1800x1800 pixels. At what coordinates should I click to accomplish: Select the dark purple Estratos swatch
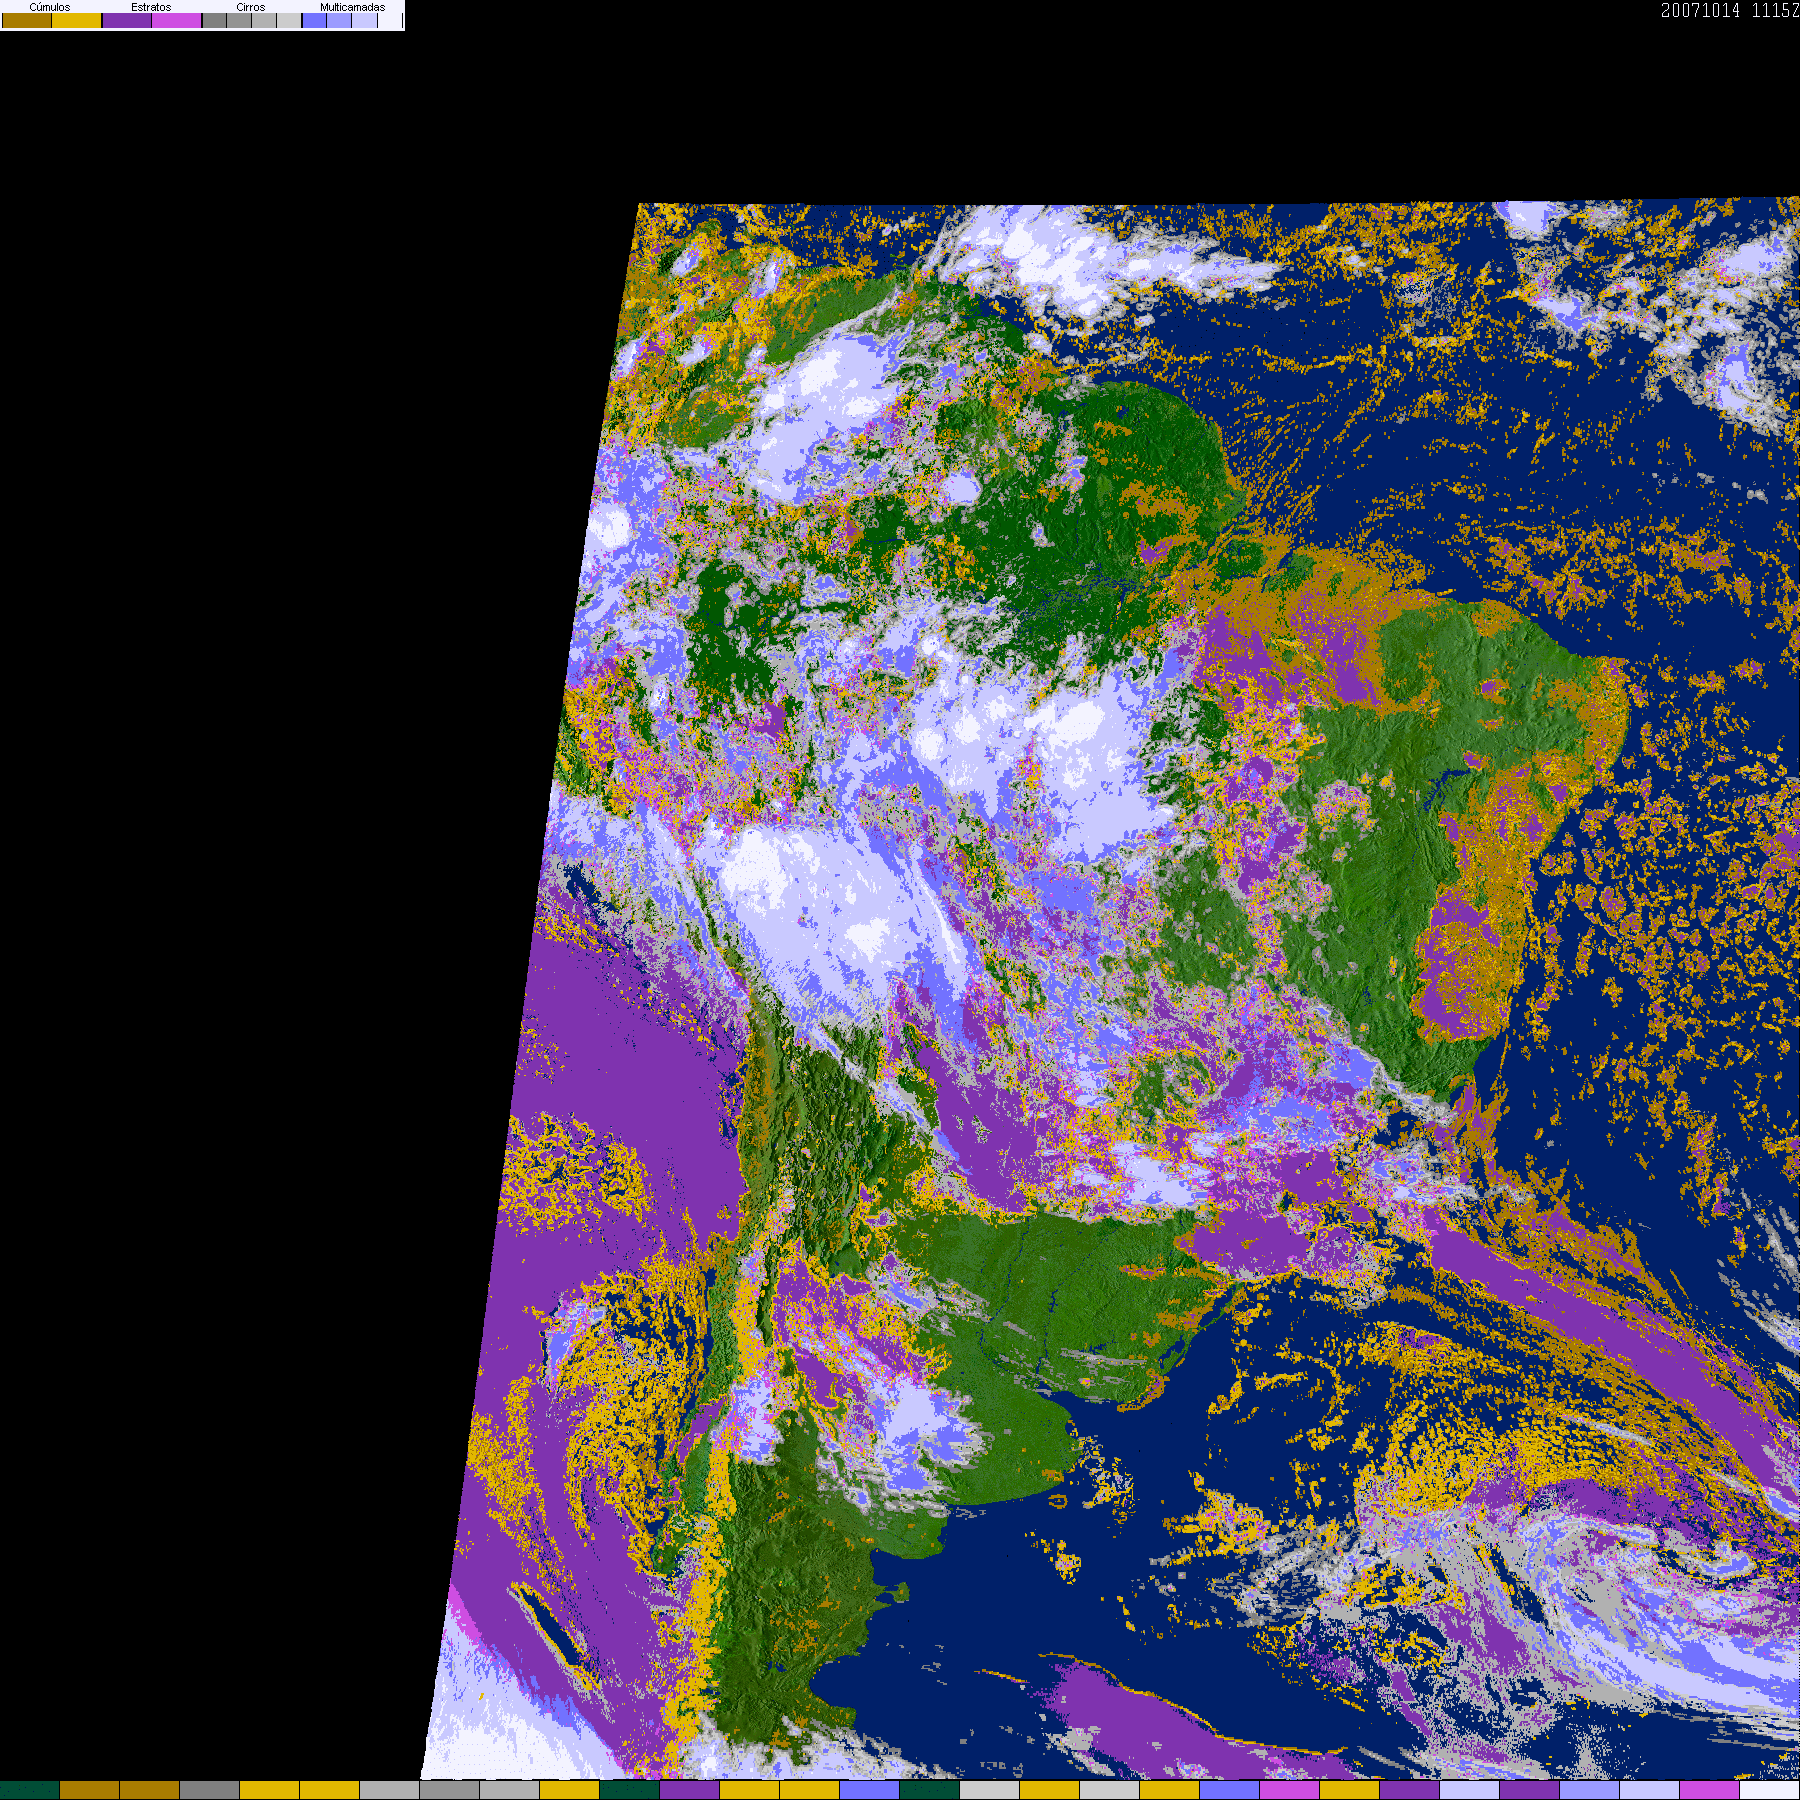[127, 20]
